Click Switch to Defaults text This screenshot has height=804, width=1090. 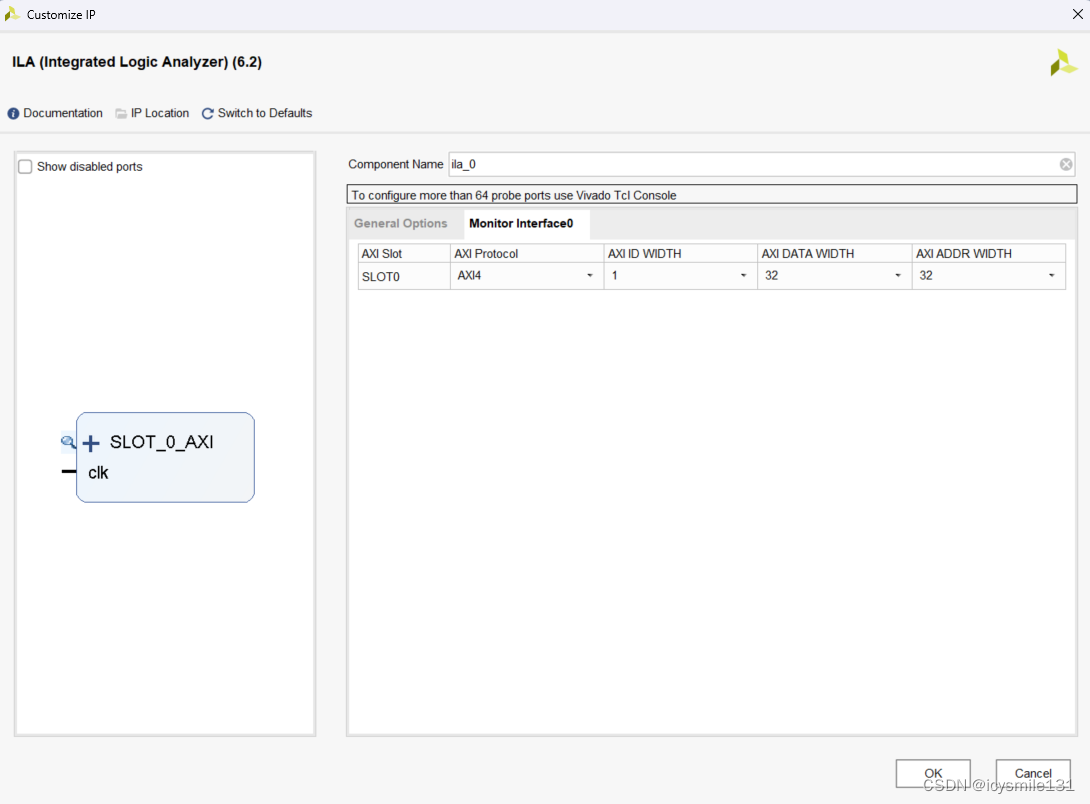[265, 113]
